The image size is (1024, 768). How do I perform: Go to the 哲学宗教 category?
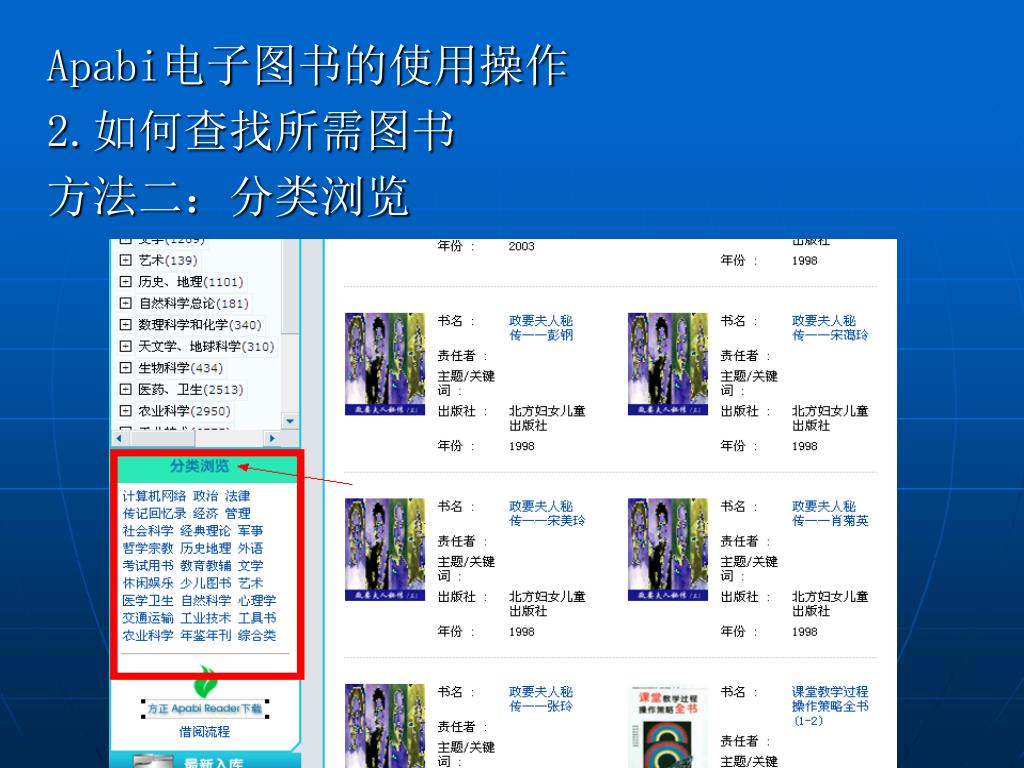(x=148, y=549)
